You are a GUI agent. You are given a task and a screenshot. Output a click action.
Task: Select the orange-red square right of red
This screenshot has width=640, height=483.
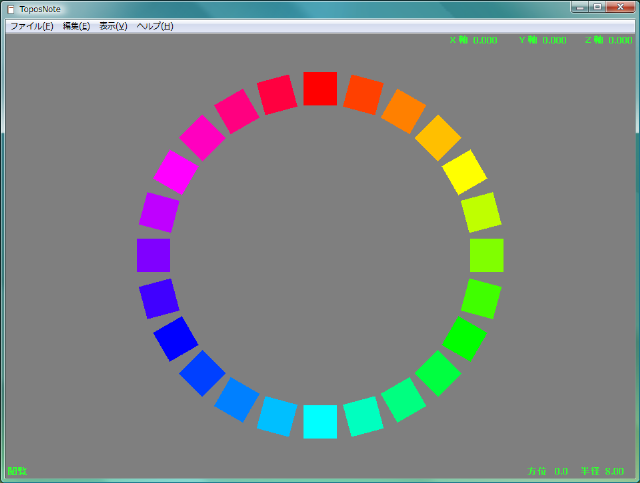363,95
